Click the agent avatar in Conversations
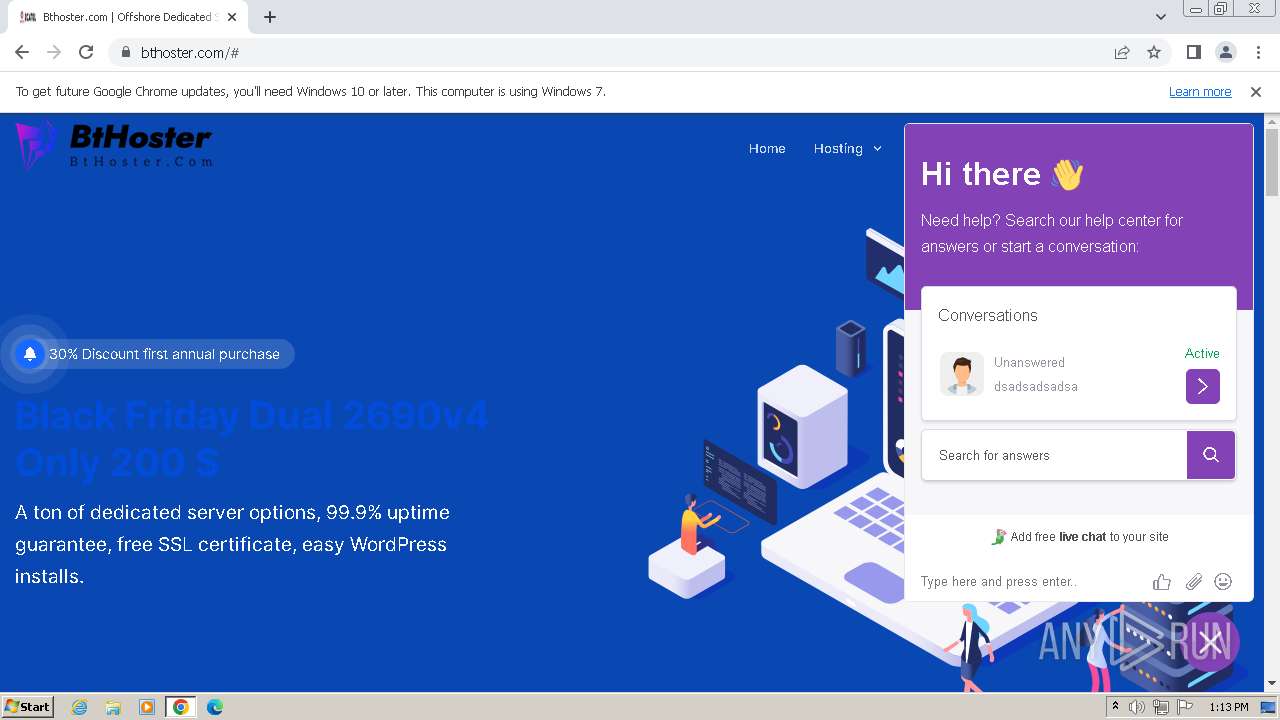Screen dimensions: 1280x720 pyautogui.click(x=962, y=374)
